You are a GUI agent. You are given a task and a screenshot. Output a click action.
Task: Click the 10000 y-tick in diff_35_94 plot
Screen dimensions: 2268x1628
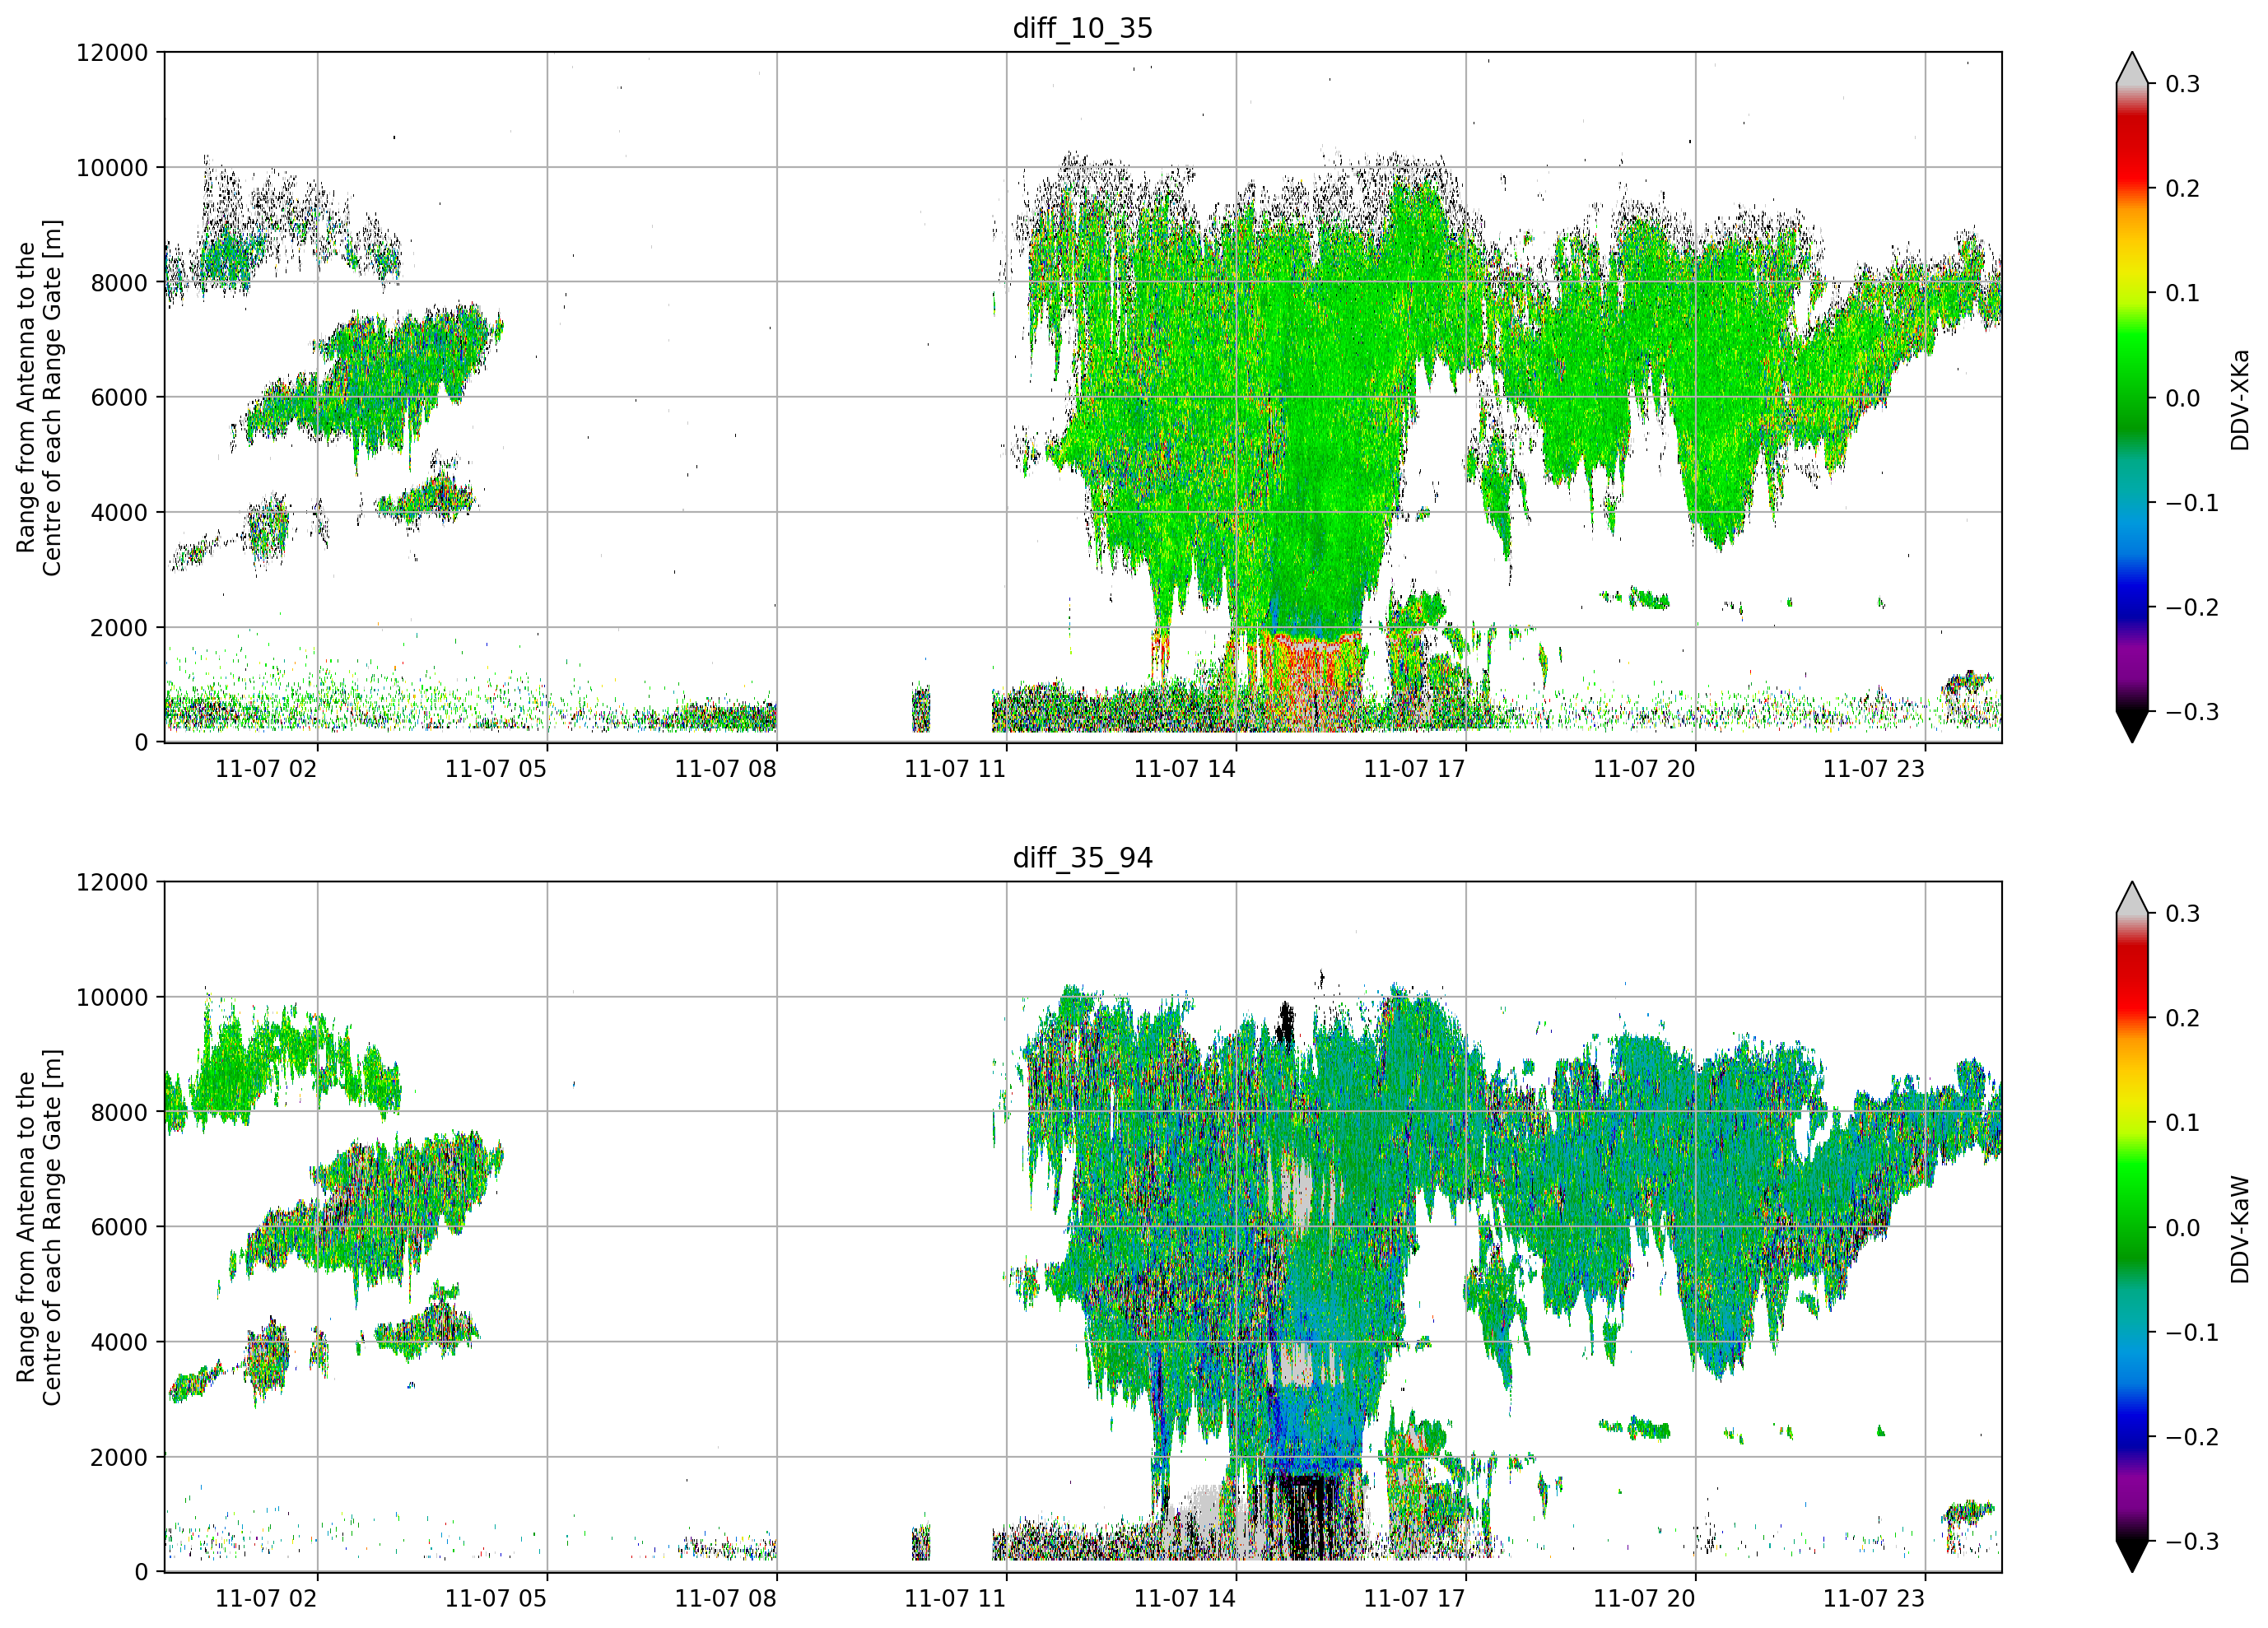tap(111, 998)
